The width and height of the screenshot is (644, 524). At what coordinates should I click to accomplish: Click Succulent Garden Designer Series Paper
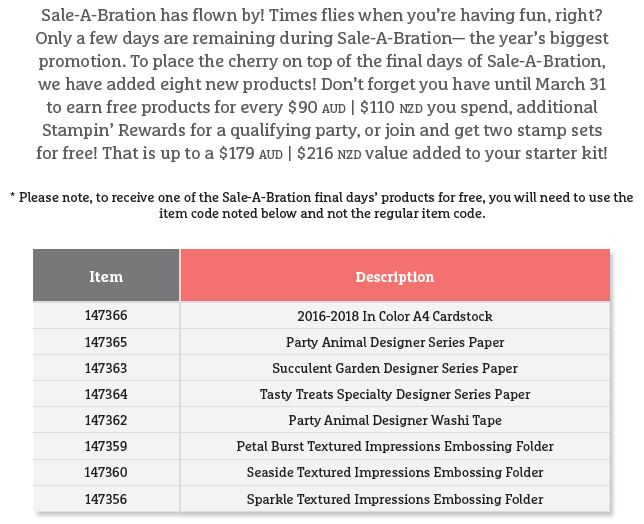395,368
